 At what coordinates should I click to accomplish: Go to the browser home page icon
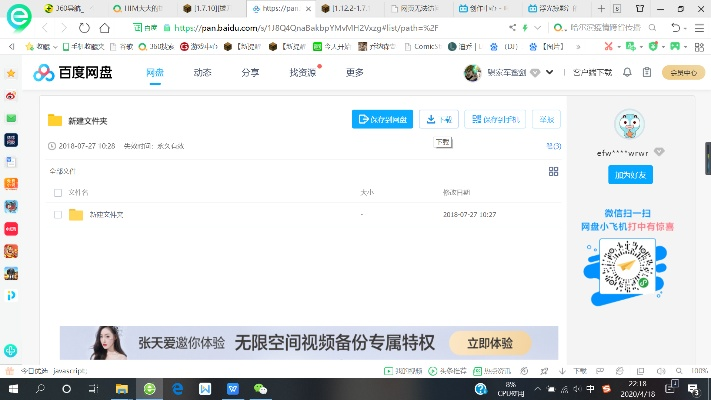105,28
